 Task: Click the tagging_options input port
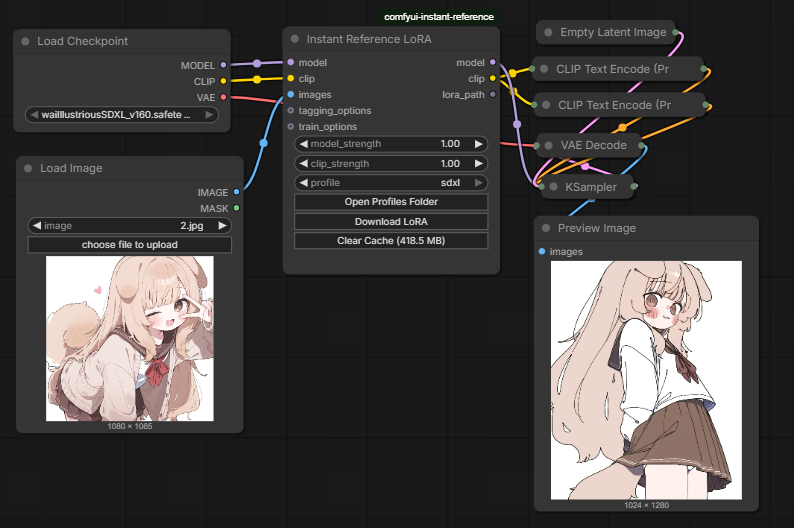coord(291,110)
